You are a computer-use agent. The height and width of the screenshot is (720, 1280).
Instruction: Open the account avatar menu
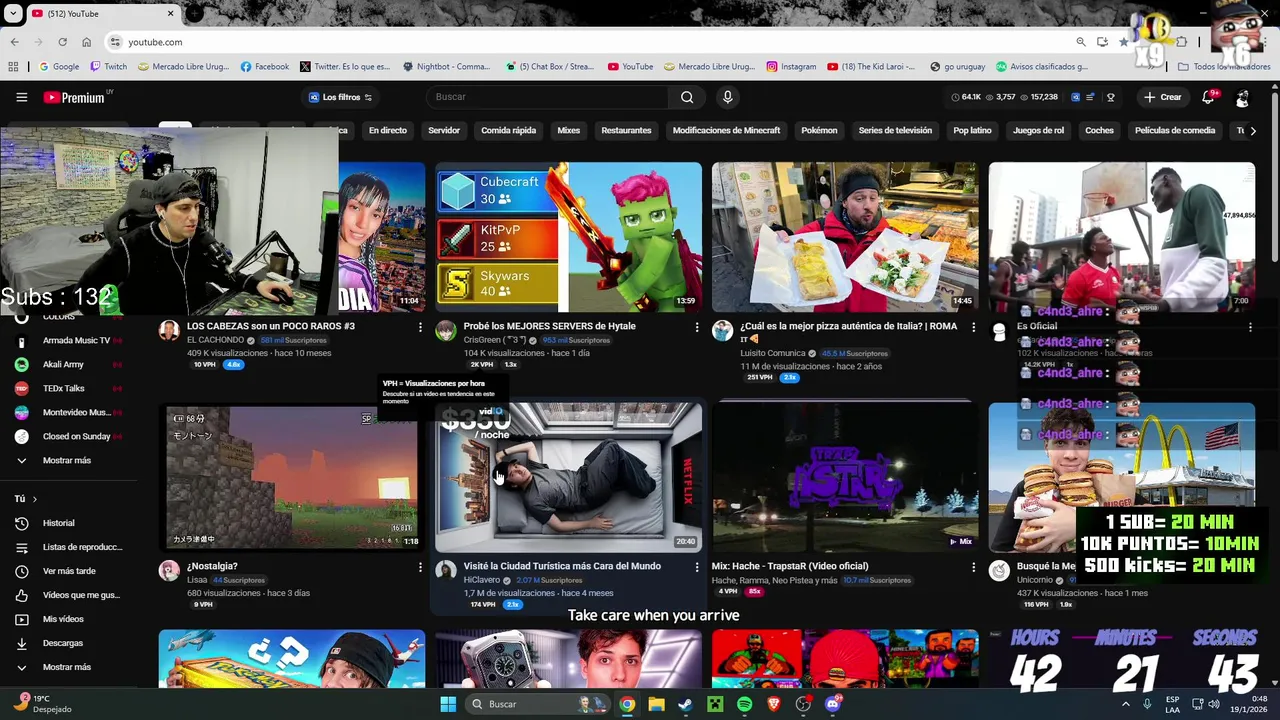click(1242, 97)
